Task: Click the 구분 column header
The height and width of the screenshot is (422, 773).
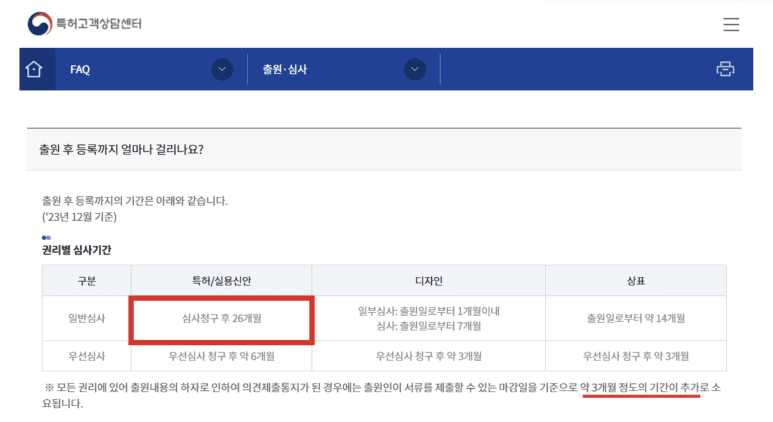Action: point(87,281)
